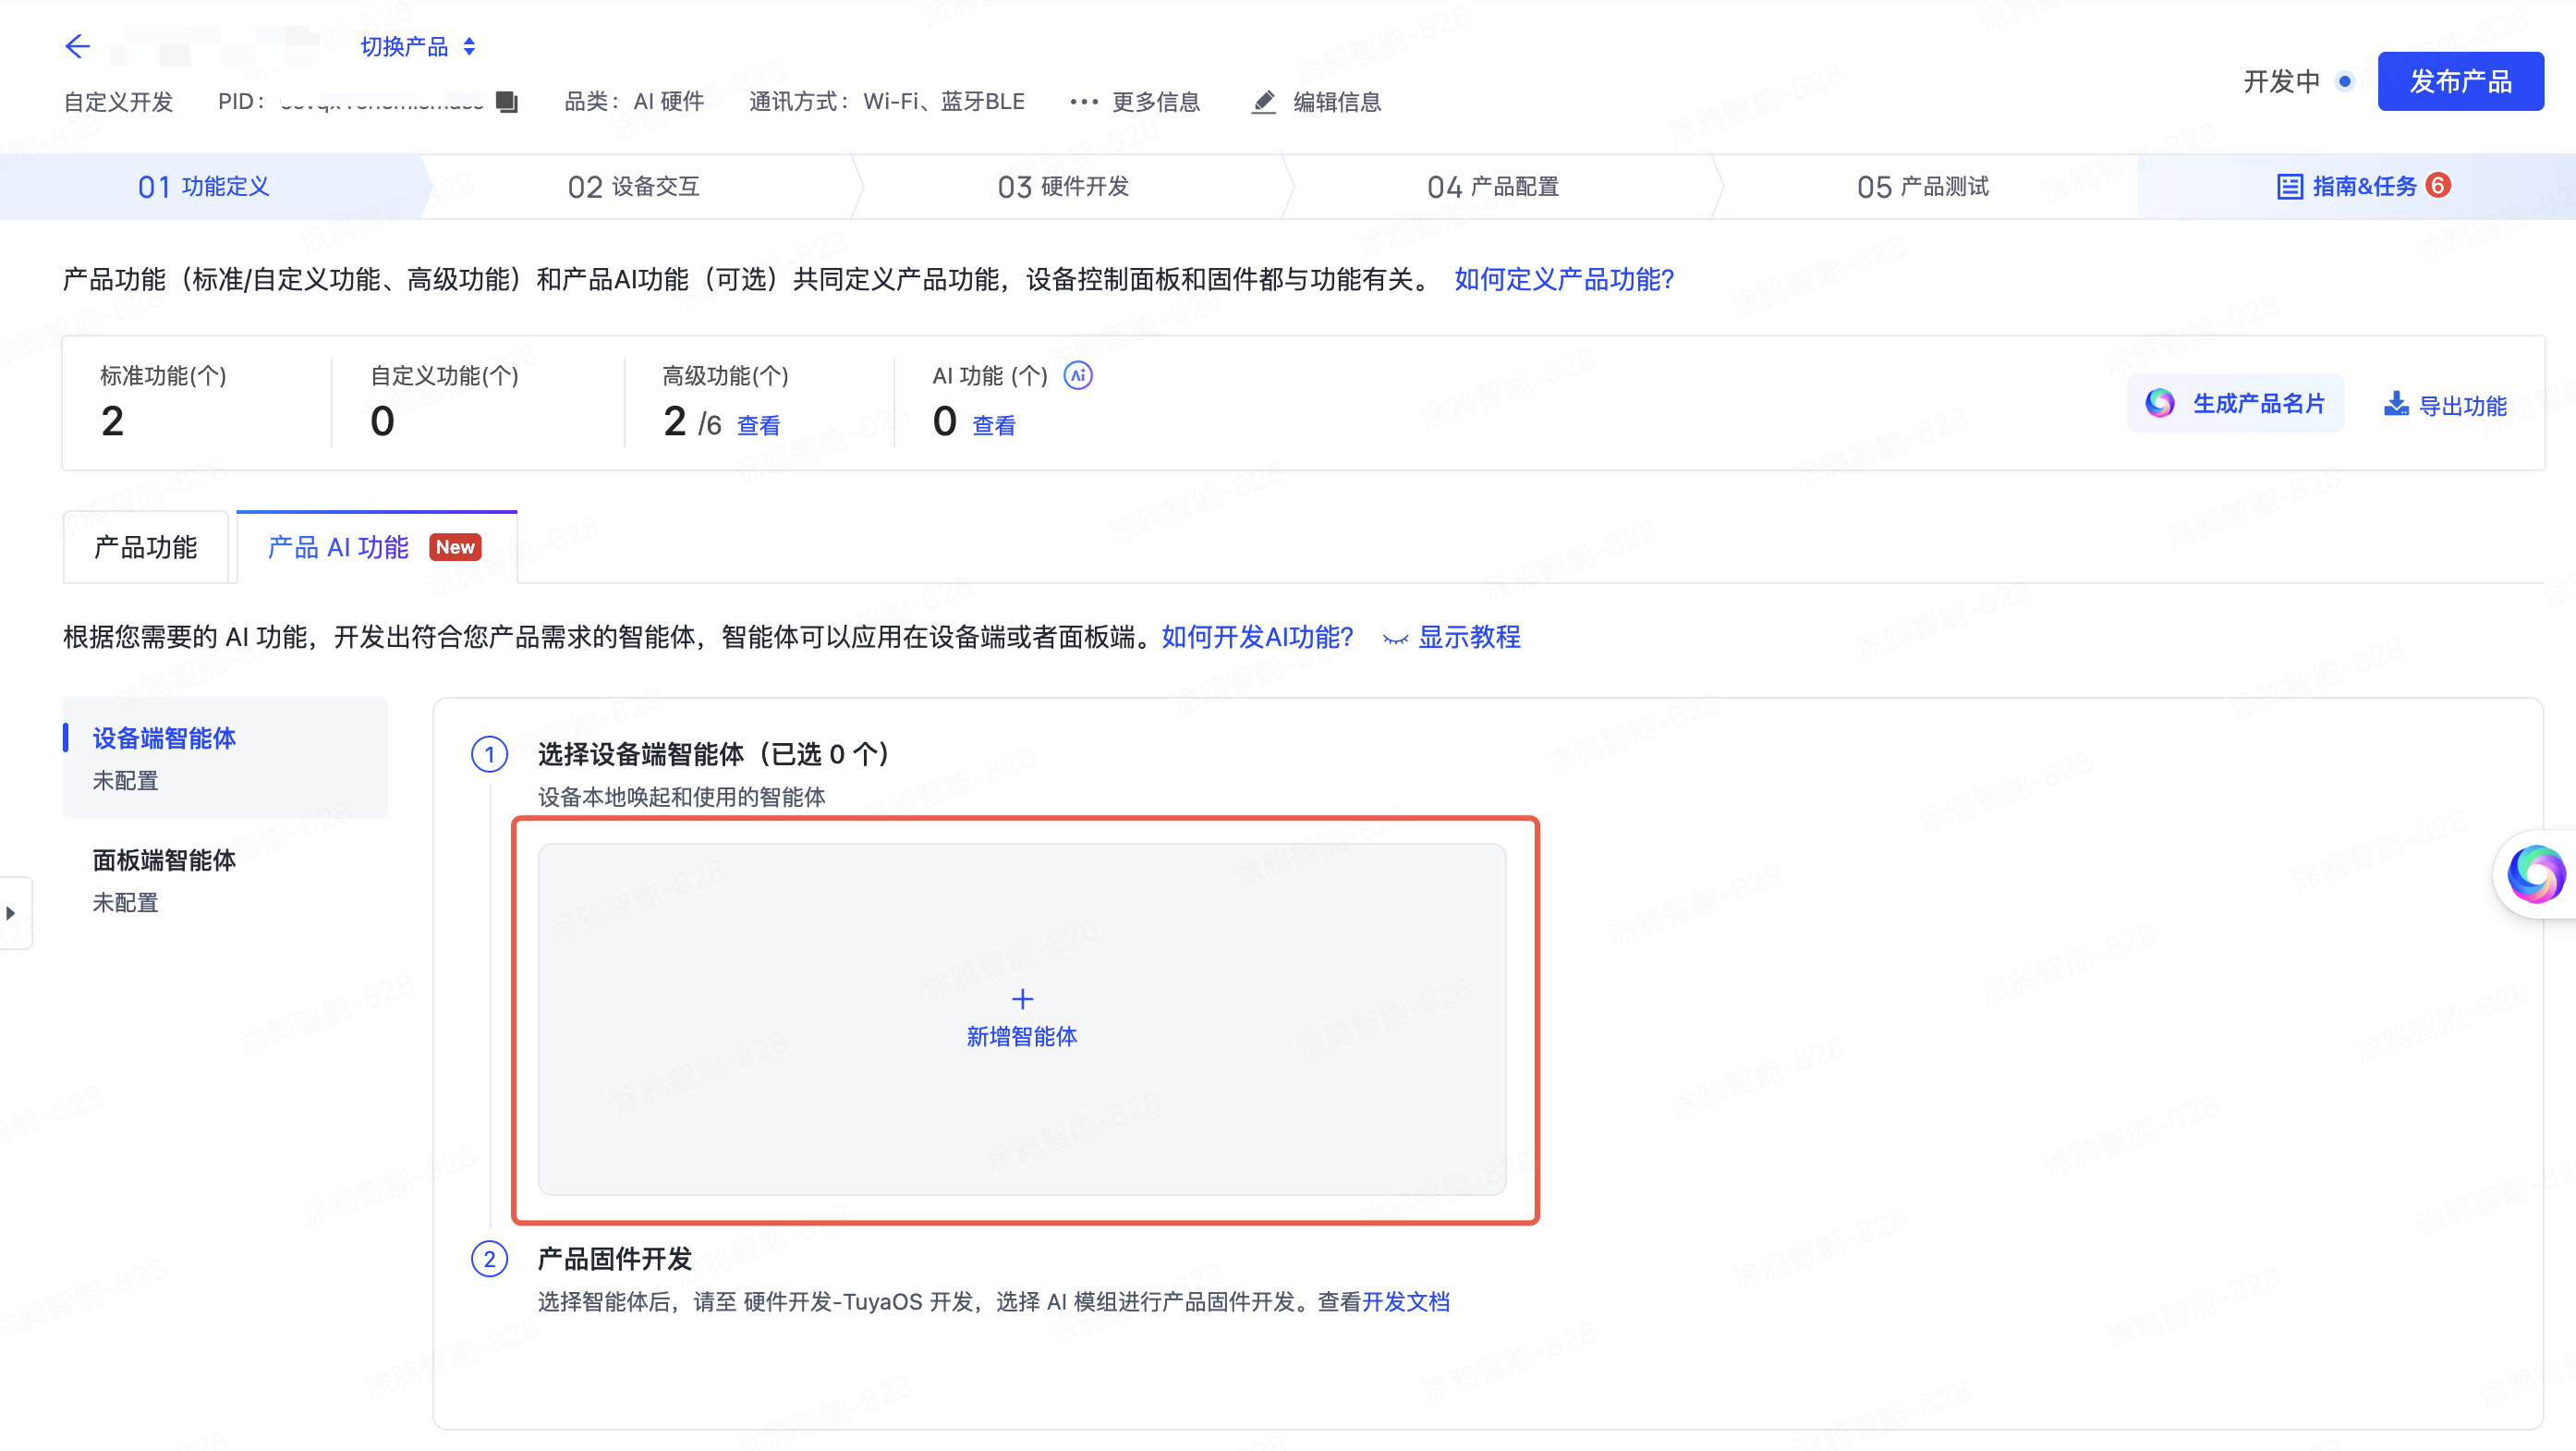Click the 产品固件开发 step heading
The width and height of the screenshot is (2576, 1451).
pyautogui.click(x=615, y=1259)
